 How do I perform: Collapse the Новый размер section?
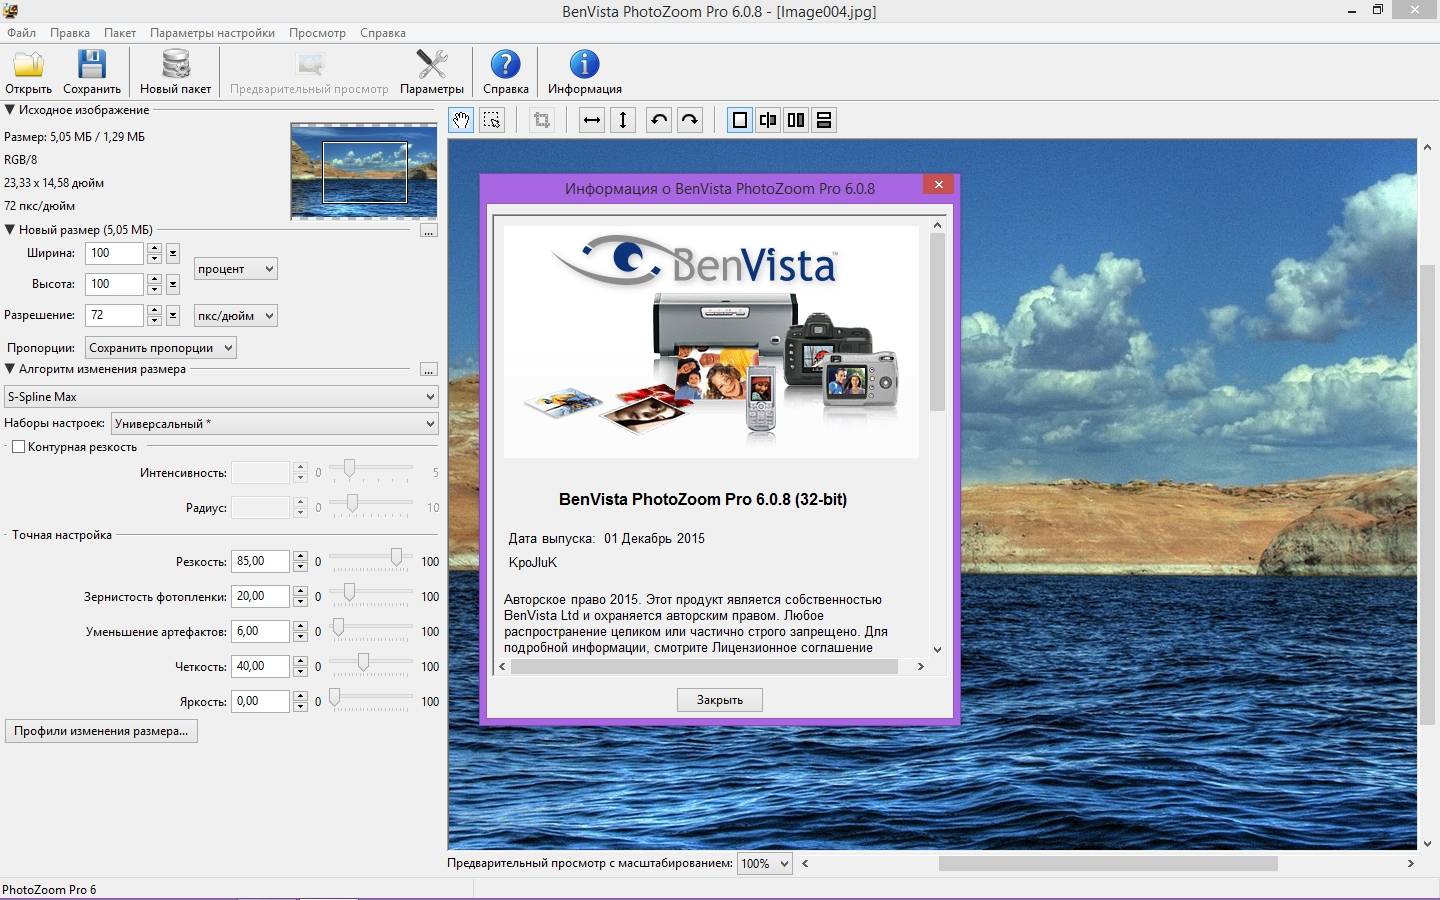coord(10,229)
